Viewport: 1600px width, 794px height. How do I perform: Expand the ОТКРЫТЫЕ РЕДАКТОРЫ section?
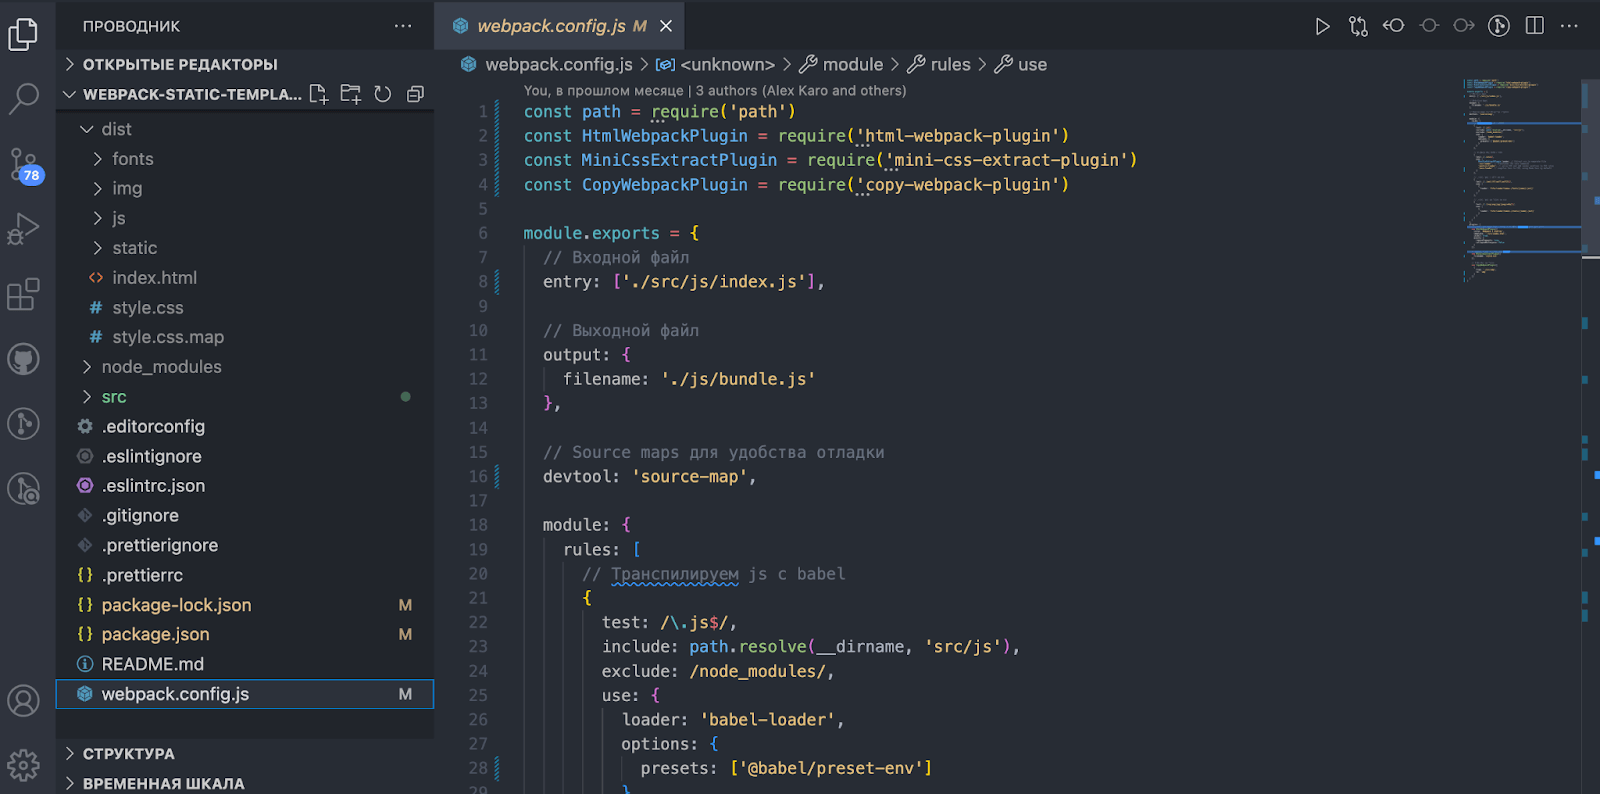click(180, 64)
